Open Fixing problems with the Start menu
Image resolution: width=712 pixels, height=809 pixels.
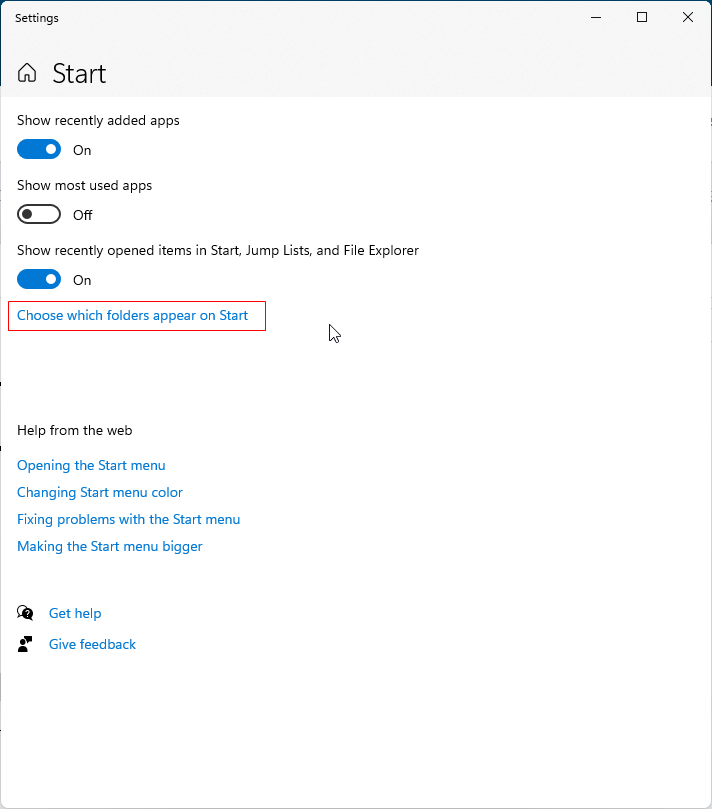click(128, 519)
